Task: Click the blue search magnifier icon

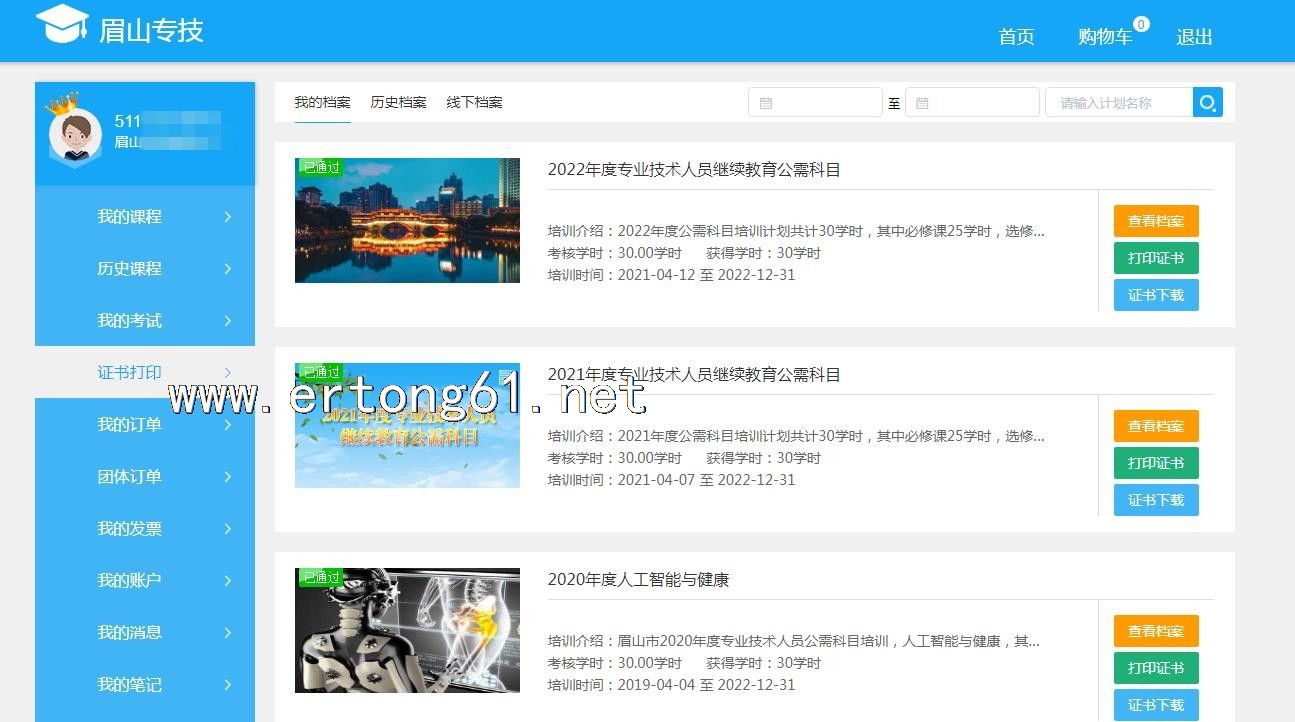Action: [1207, 102]
